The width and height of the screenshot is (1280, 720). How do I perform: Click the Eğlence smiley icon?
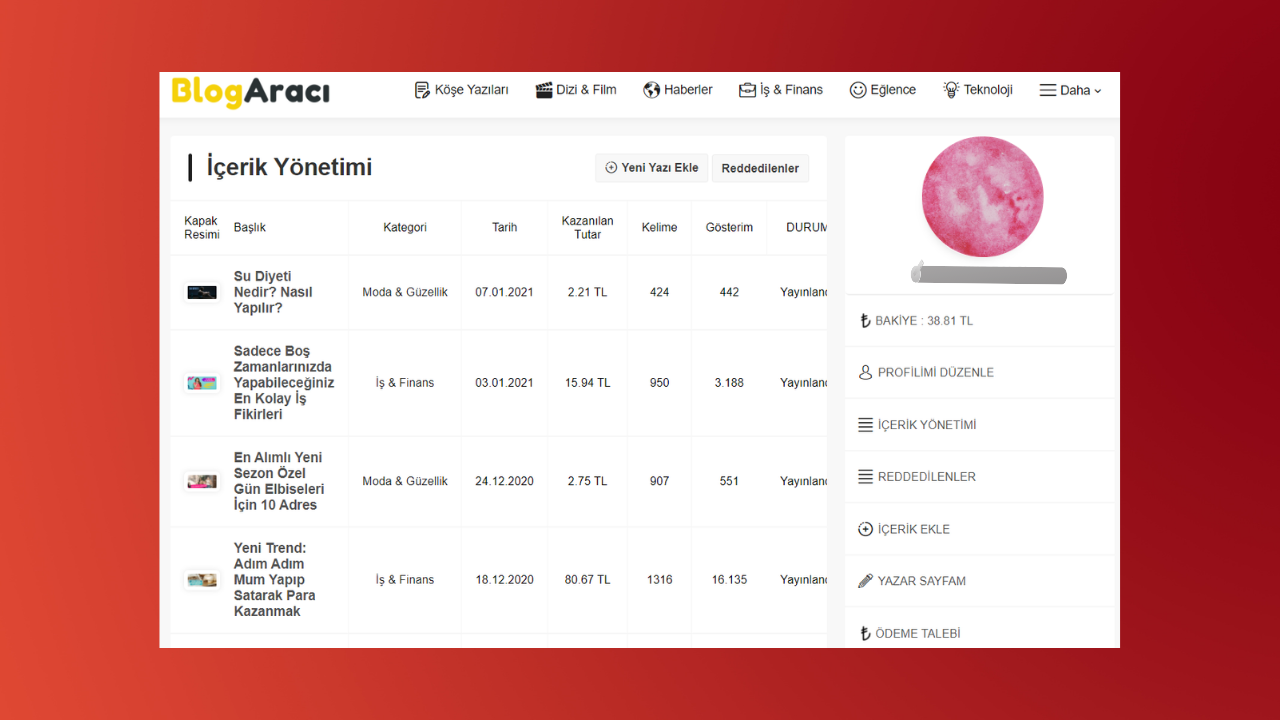tap(858, 90)
